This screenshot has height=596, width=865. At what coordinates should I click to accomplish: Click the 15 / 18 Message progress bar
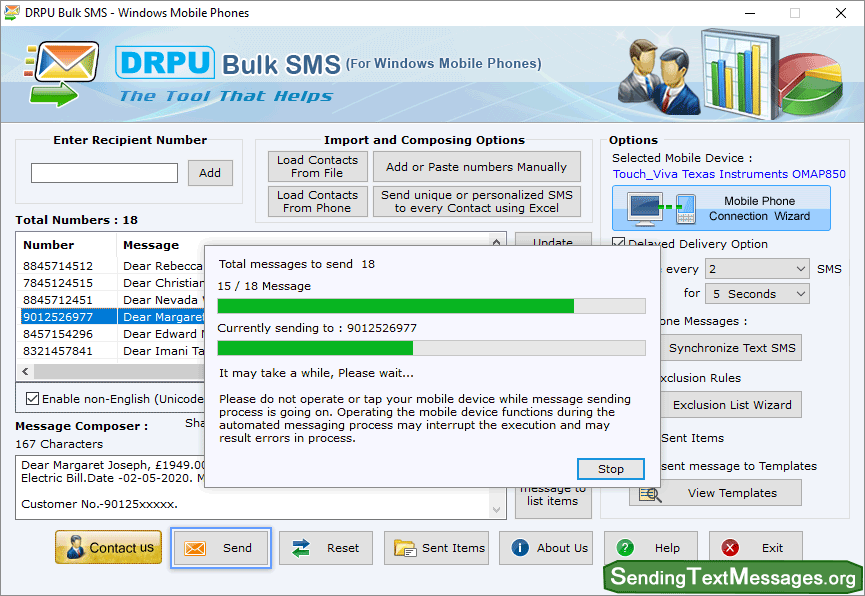click(431, 306)
